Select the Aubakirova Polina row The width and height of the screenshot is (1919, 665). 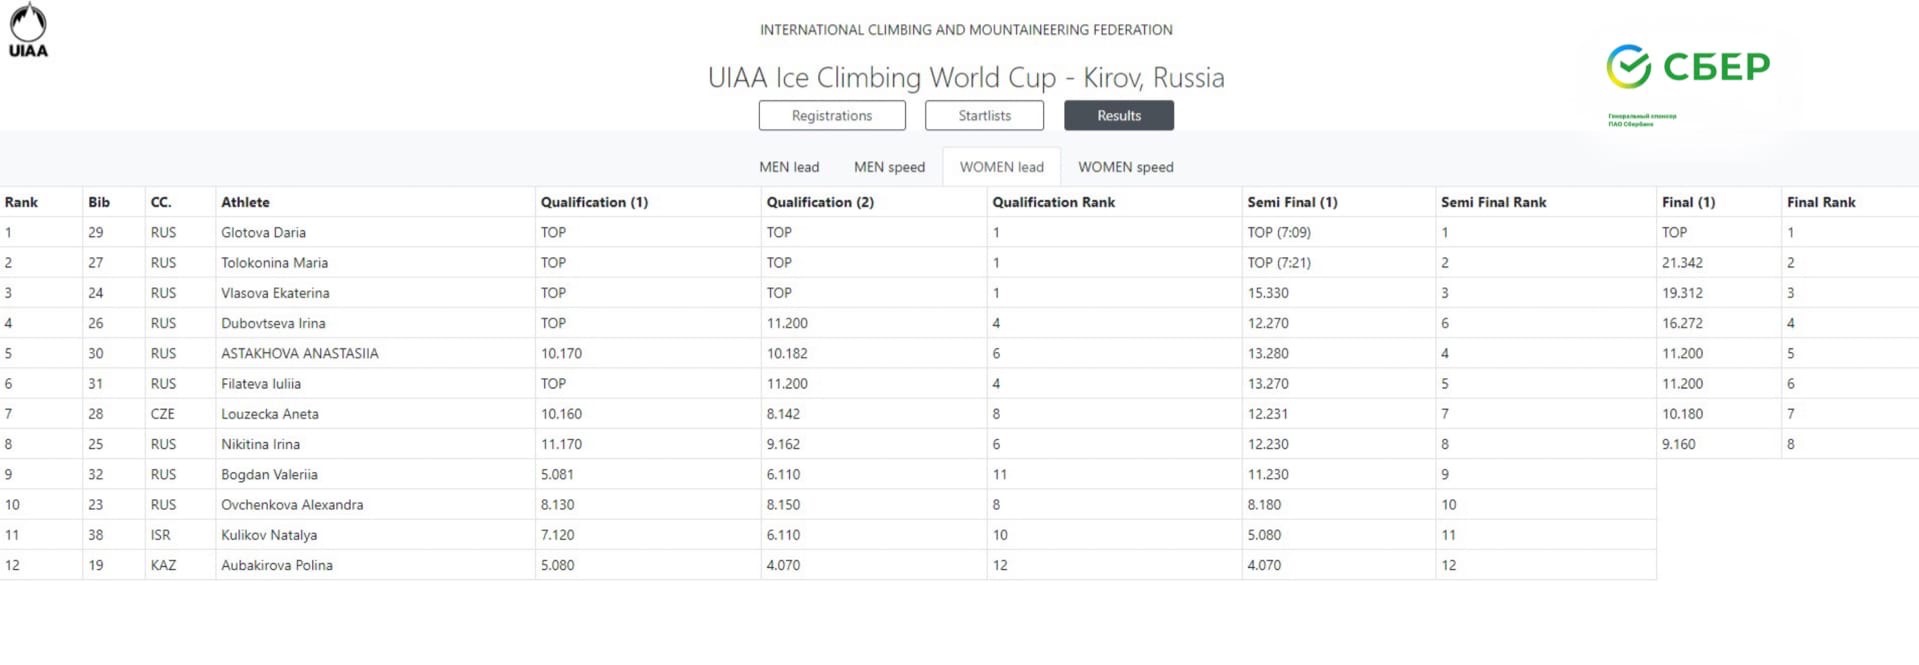[828, 565]
